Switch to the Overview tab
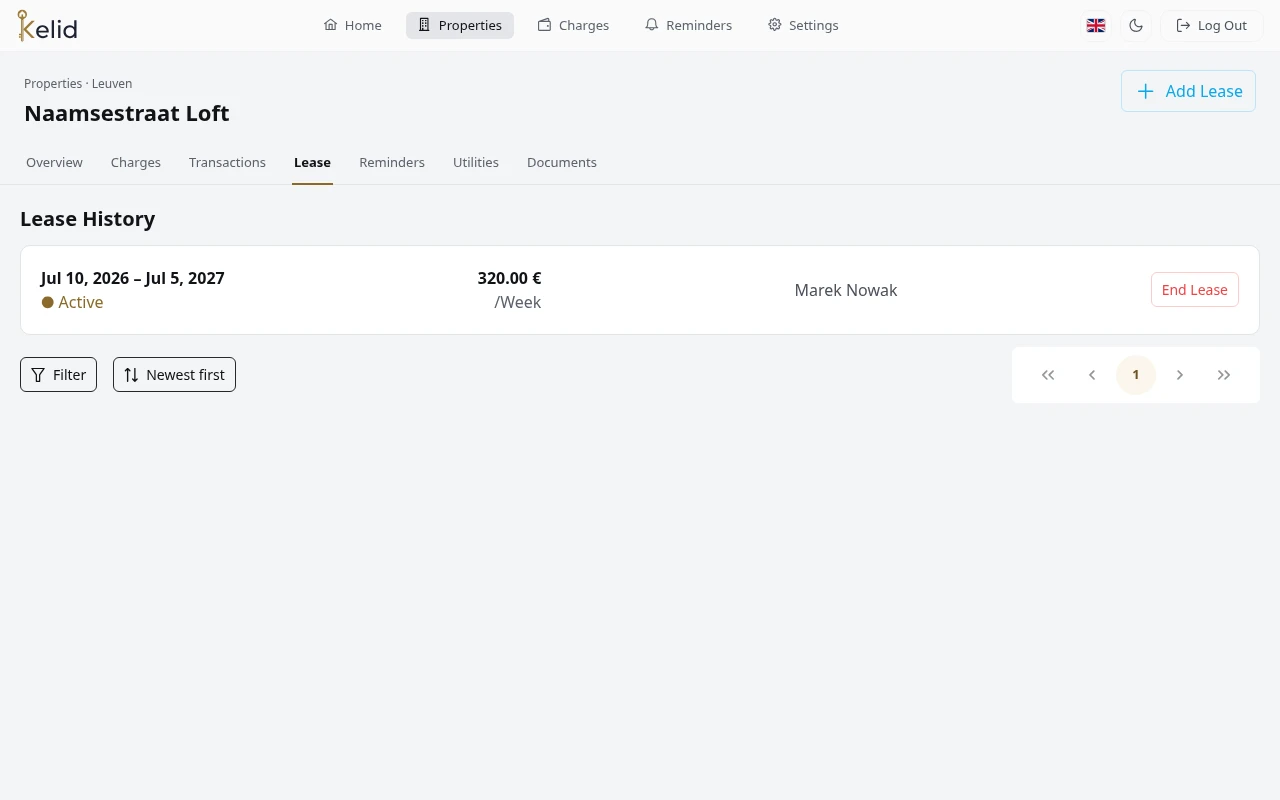The height and width of the screenshot is (800, 1280). click(x=54, y=162)
